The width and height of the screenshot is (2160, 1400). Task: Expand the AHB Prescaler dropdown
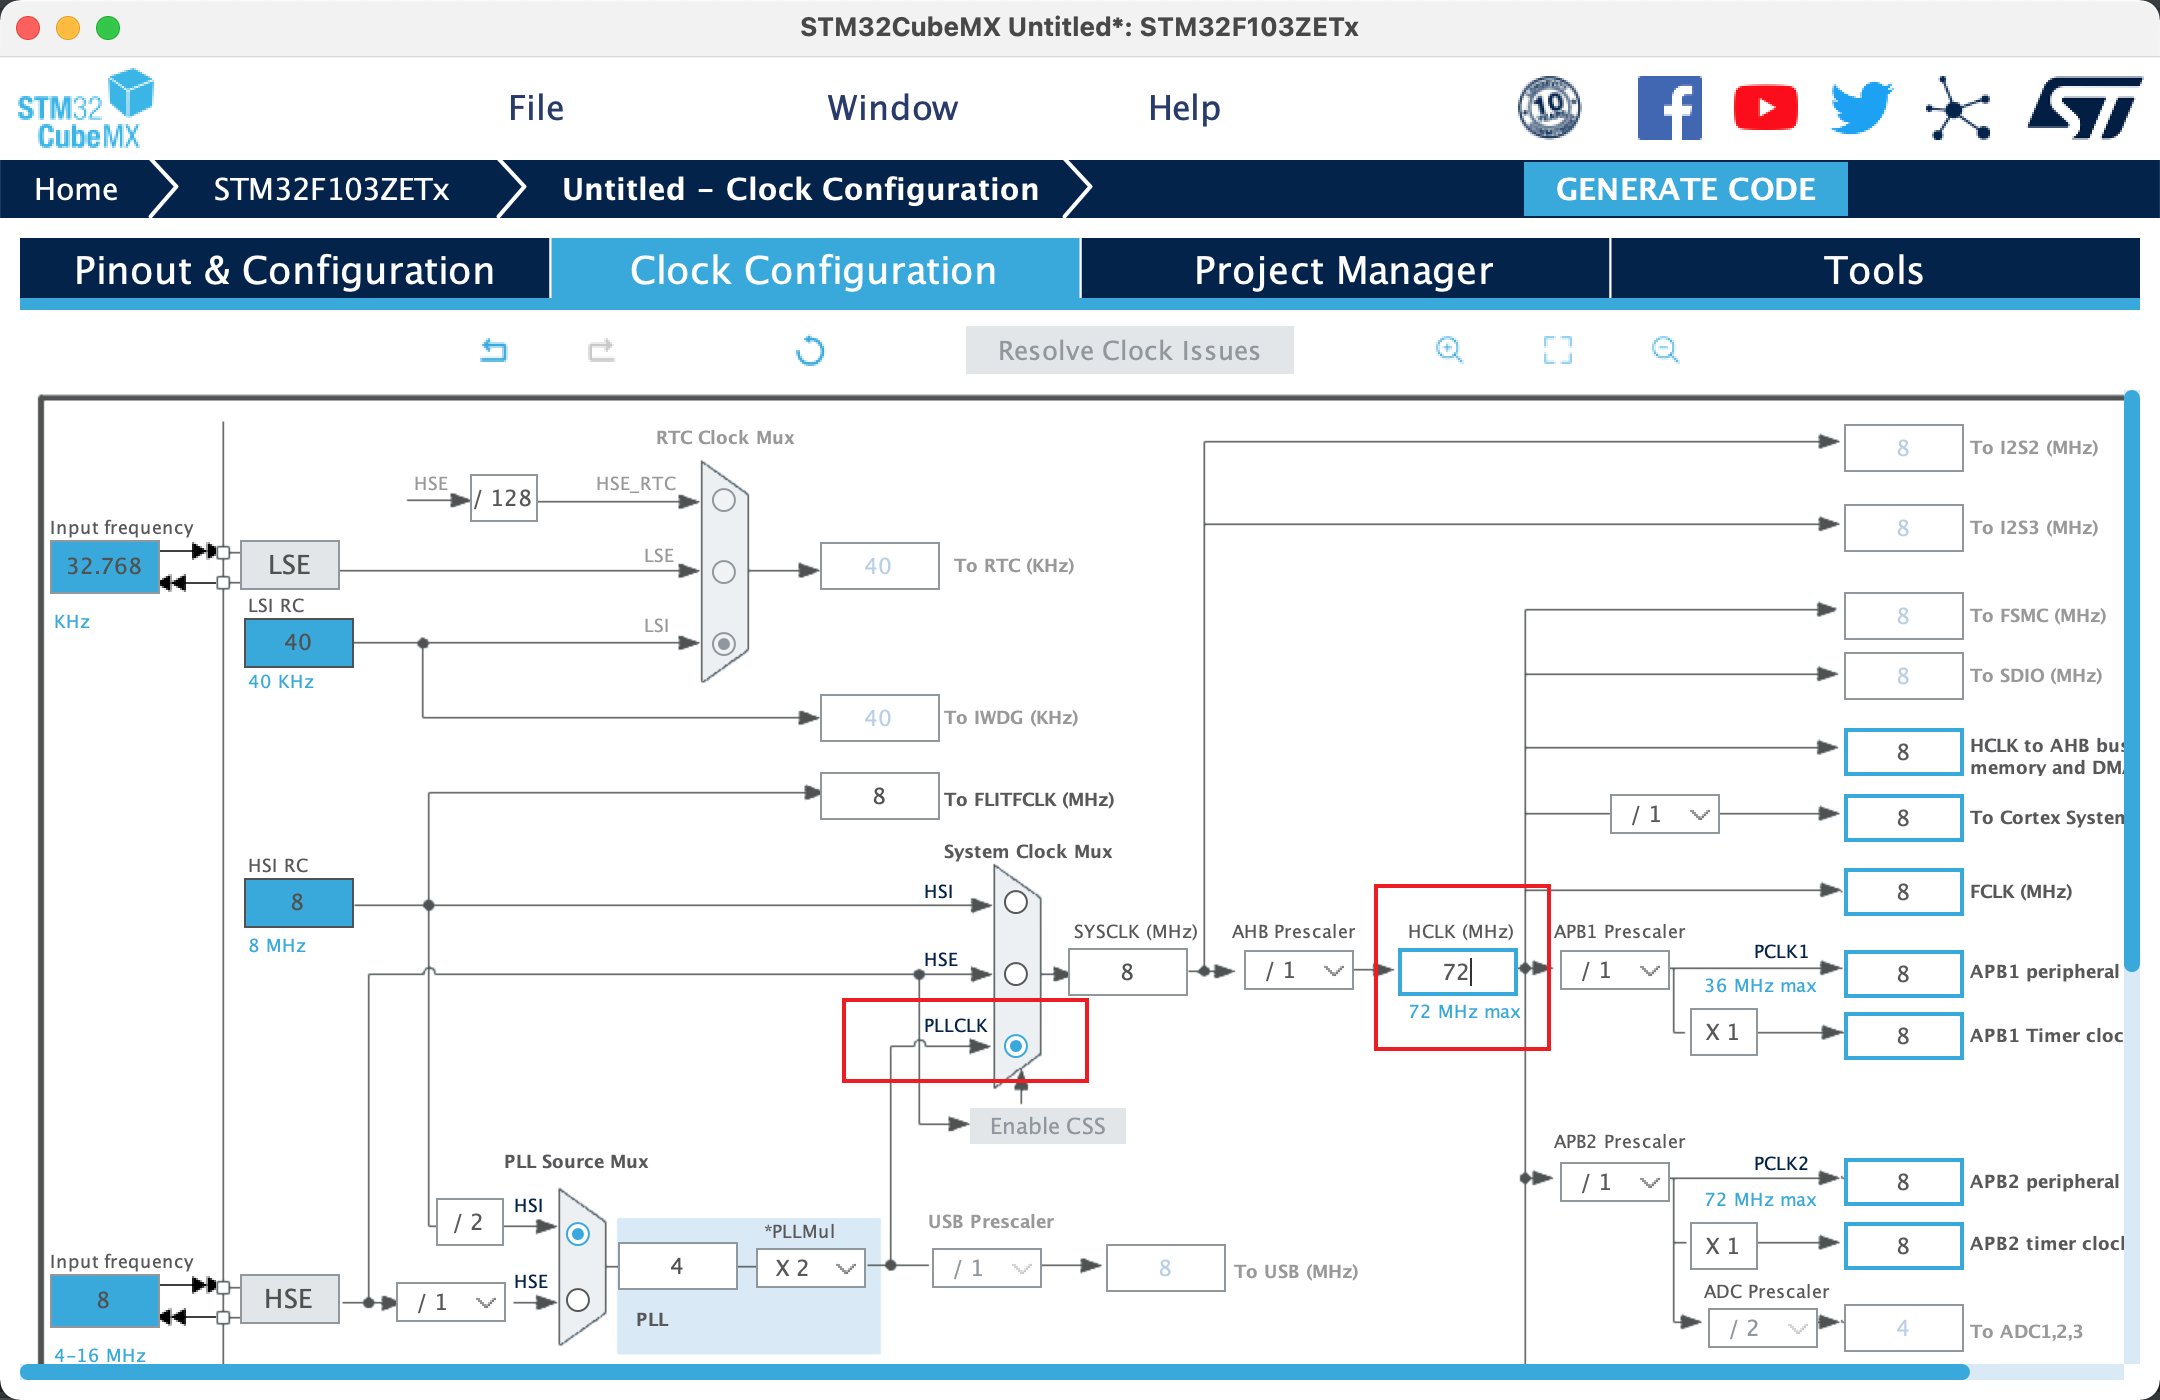(x=1299, y=971)
